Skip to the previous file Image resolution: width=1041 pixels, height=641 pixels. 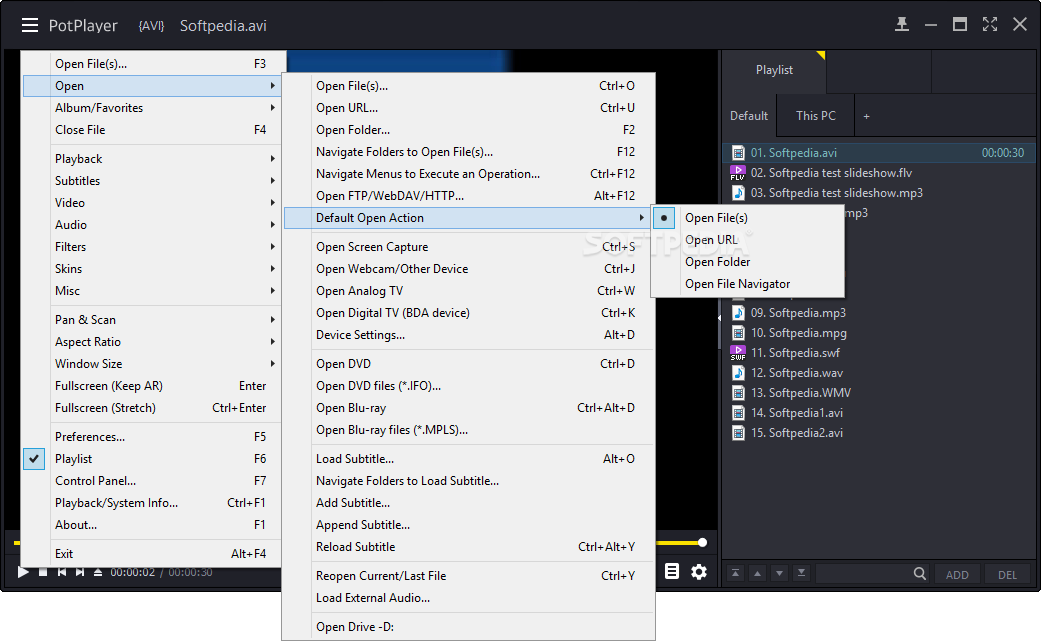(62, 572)
